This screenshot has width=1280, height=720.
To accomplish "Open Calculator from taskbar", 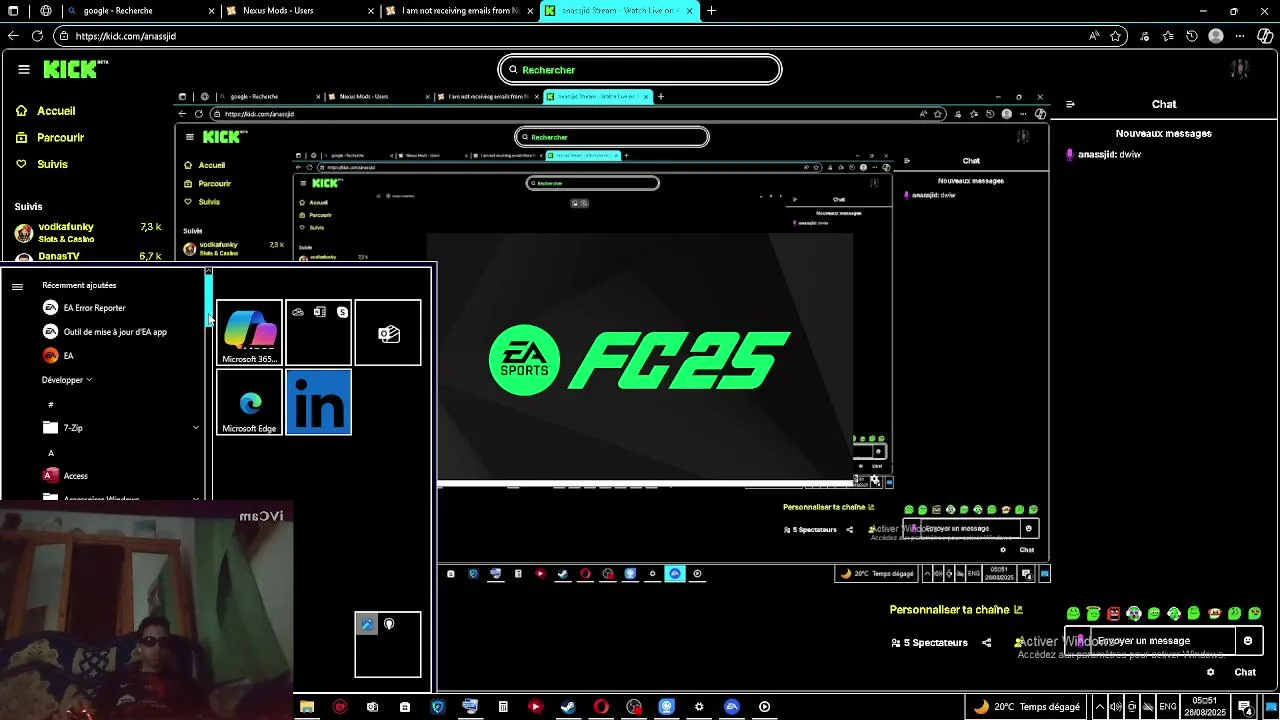I will tap(503, 707).
